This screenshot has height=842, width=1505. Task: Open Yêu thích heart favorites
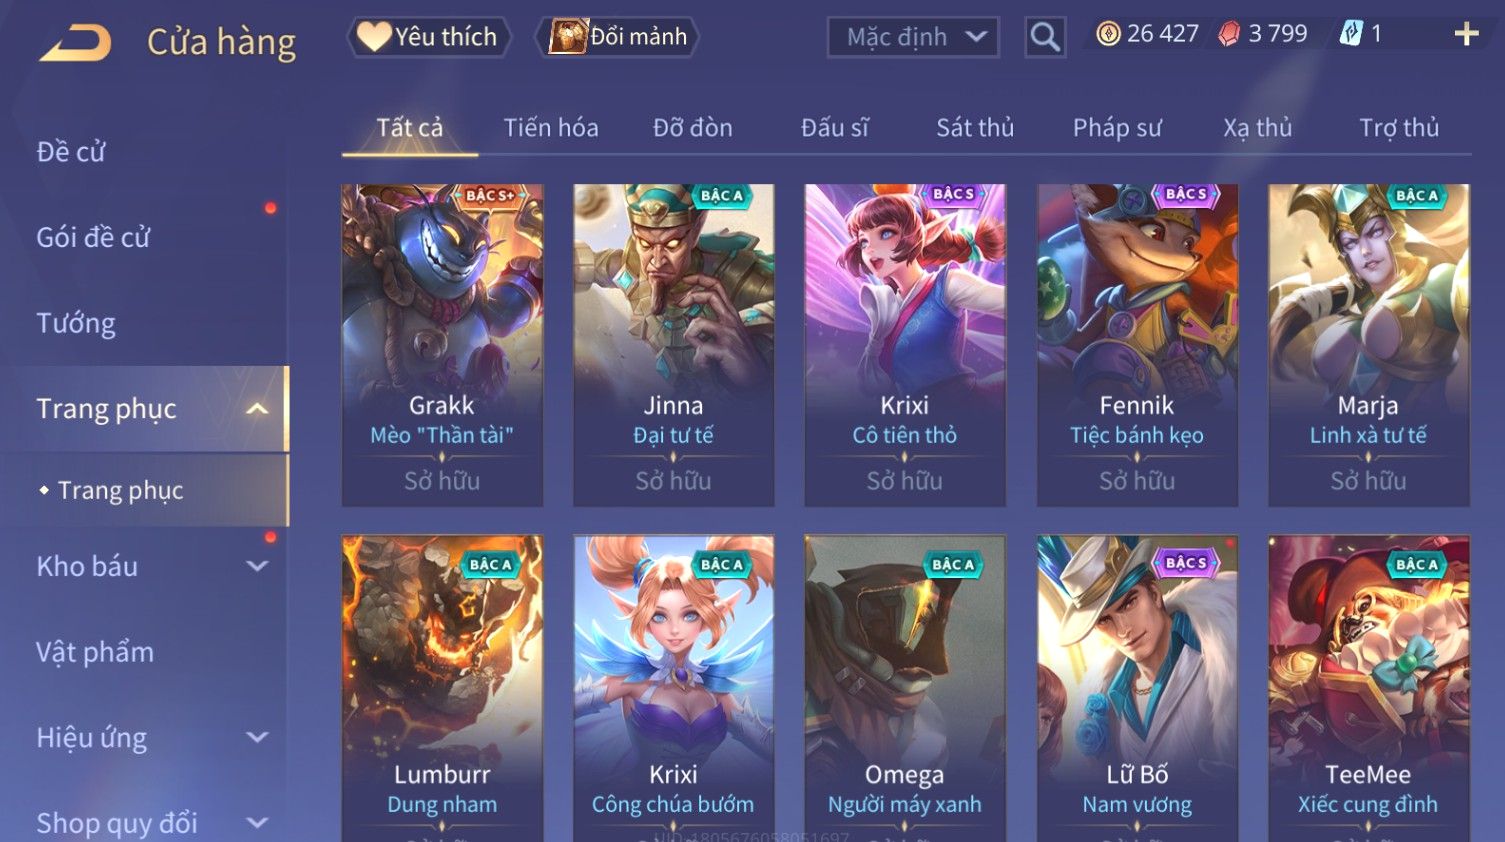428,37
